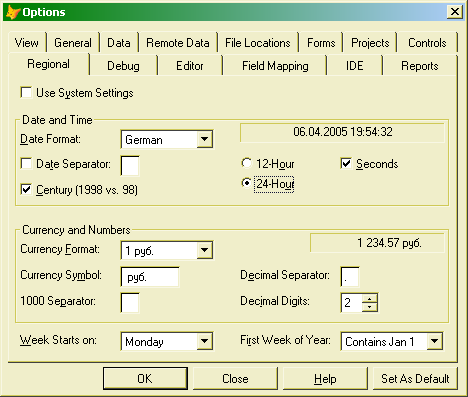Close the Options dialog with the X button
The width and height of the screenshot is (468, 397).
click(x=455, y=12)
